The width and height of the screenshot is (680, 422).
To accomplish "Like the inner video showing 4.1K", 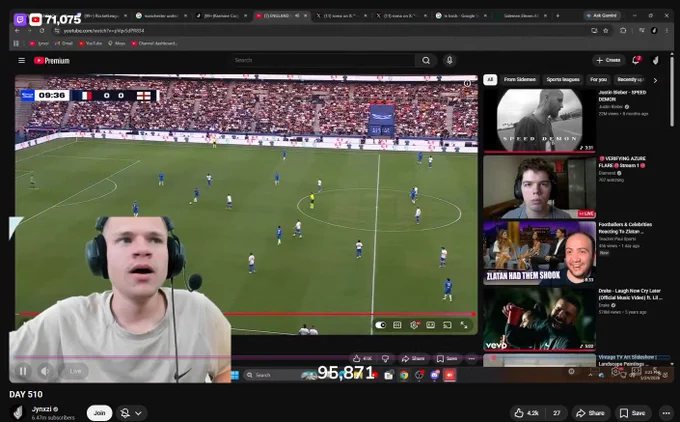I will click(x=362, y=359).
